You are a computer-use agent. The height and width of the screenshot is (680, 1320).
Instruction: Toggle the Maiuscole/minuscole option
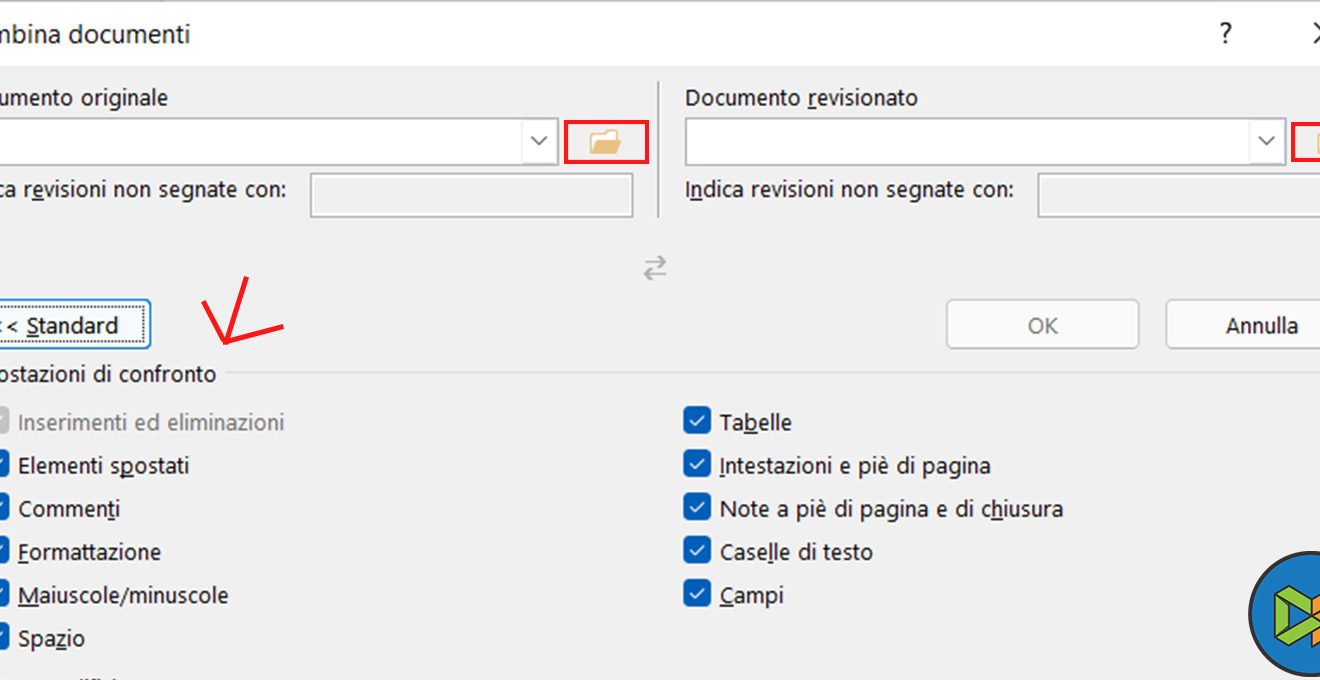pyautogui.click(x=4, y=594)
